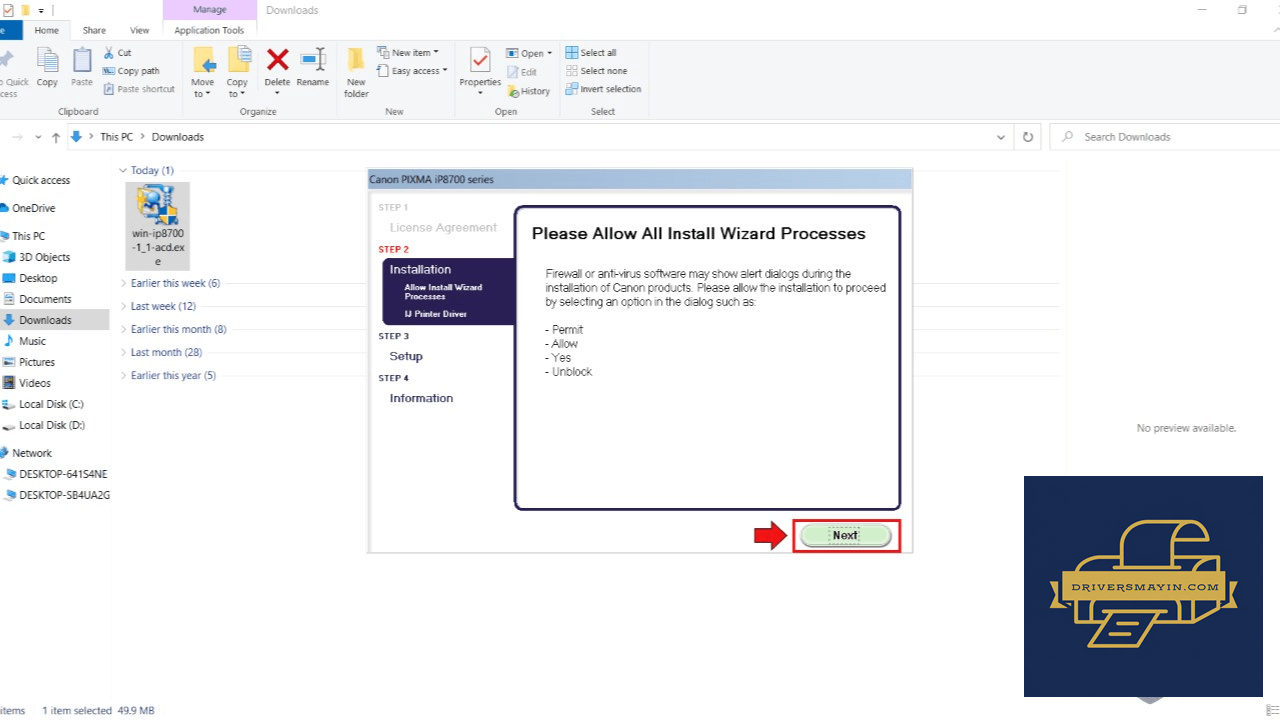The width and height of the screenshot is (1280, 720).
Task: Switch to the Share ribbon tab
Action: (x=95, y=30)
